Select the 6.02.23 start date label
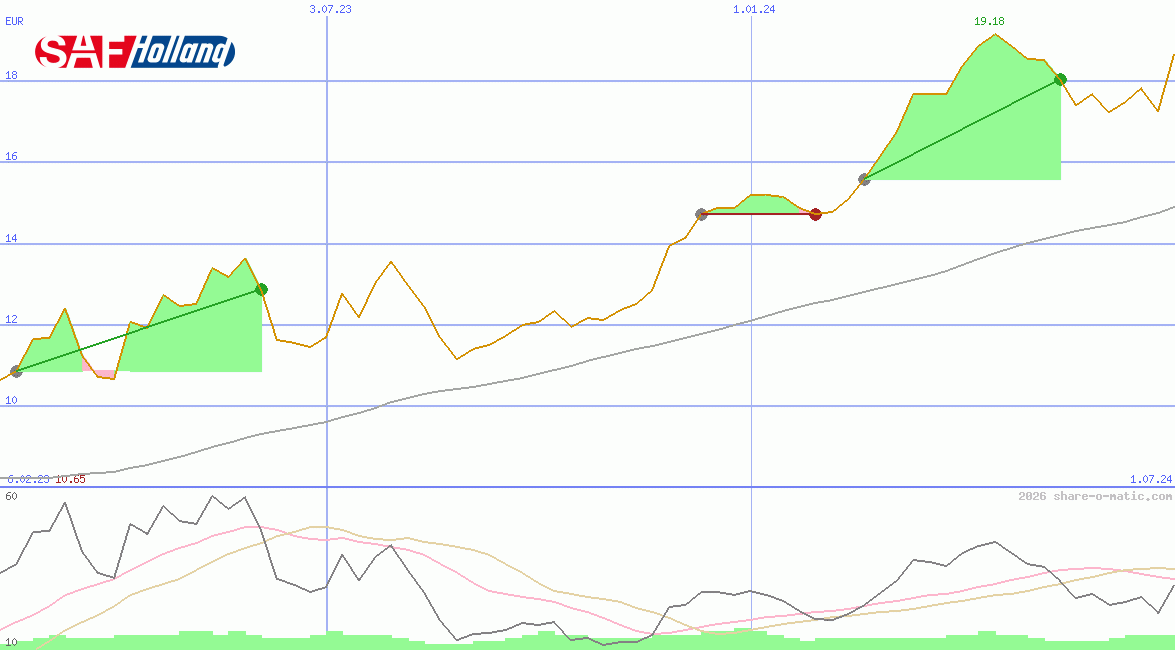Image resolution: width=1175 pixels, height=650 pixels. click(28, 479)
